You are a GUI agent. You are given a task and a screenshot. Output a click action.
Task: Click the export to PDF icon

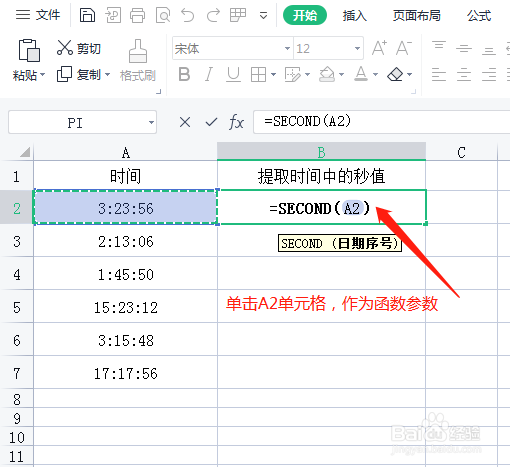(113, 15)
